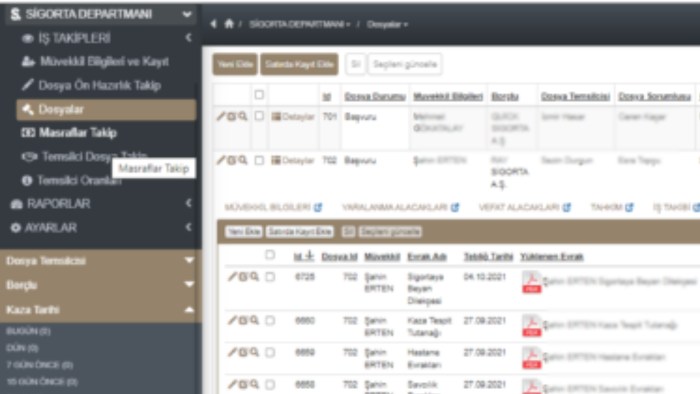Tick the checkbox for file row 701
This screenshot has width=700, height=394.
[x=259, y=116]
